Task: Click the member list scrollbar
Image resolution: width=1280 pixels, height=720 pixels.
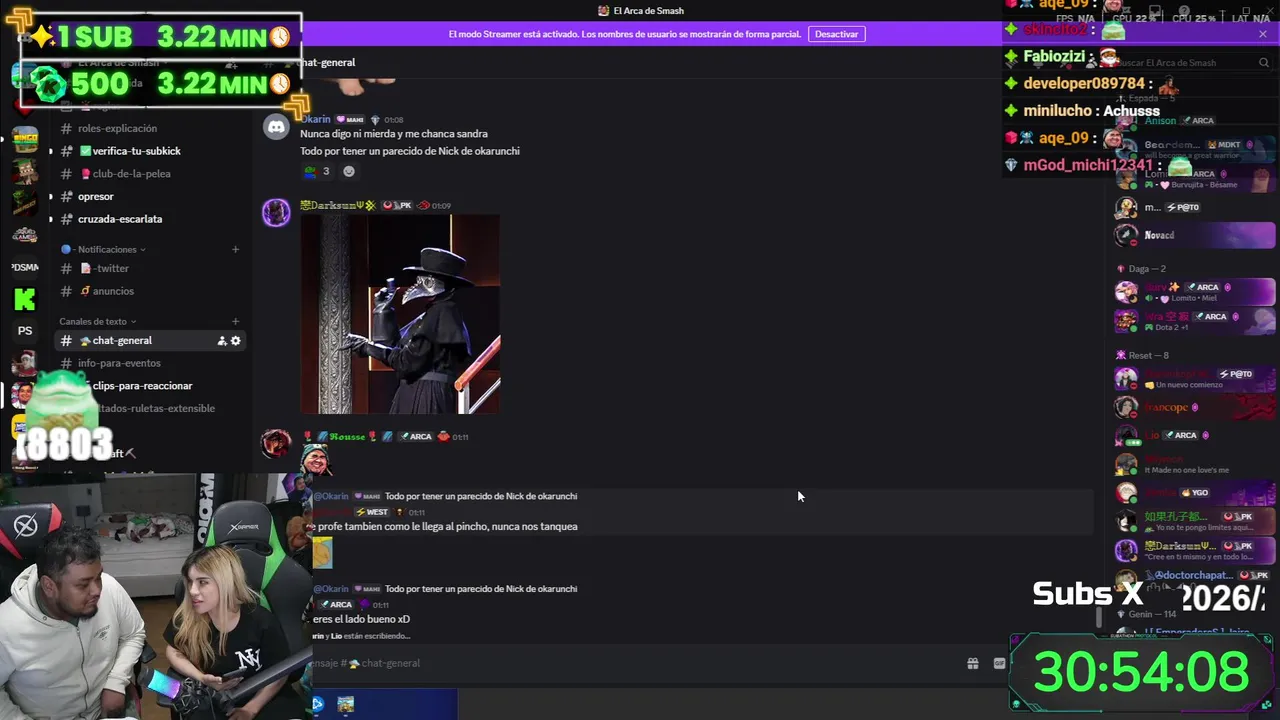Action: coord(1100,617)
